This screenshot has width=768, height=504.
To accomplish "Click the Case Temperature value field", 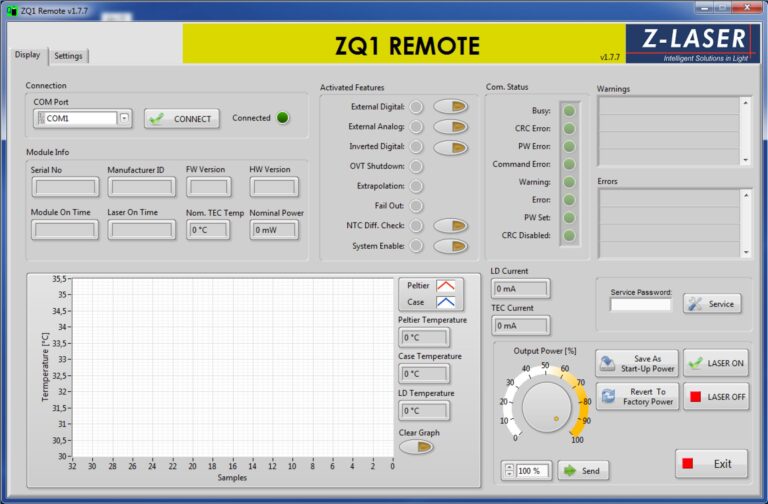I will [424, 374].
